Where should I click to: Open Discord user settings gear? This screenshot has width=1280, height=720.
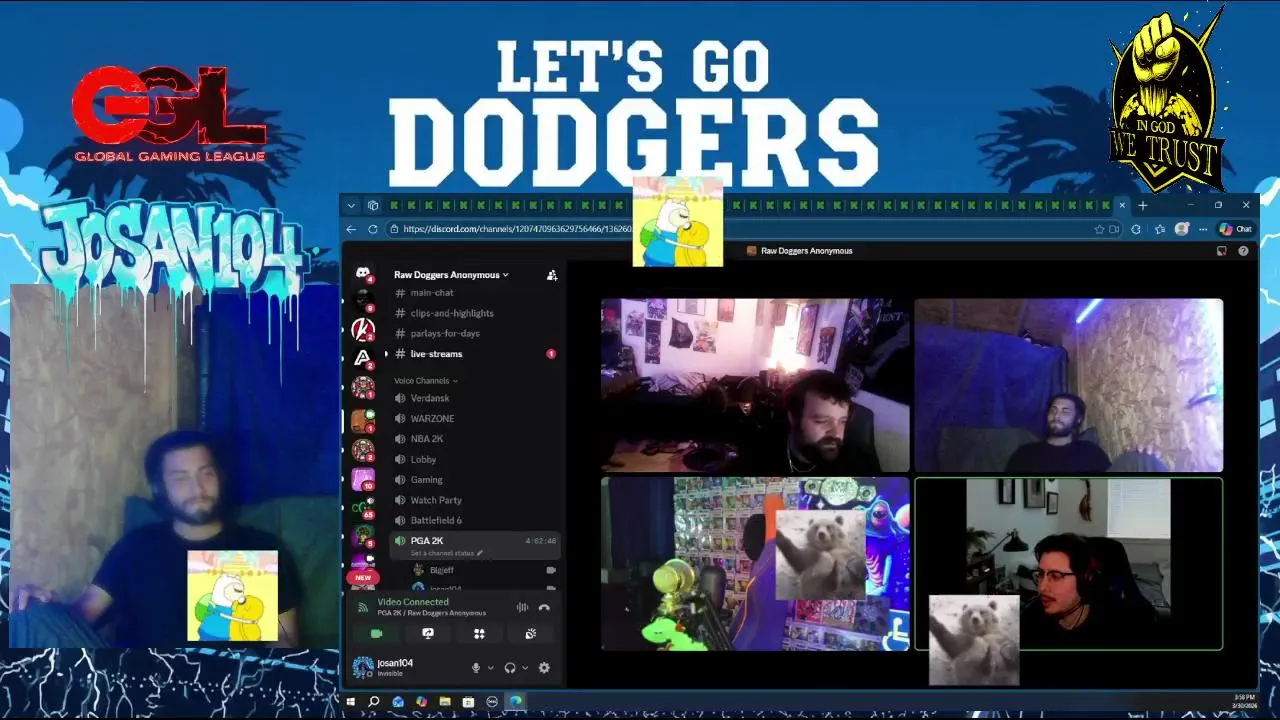tap(544, 668)
